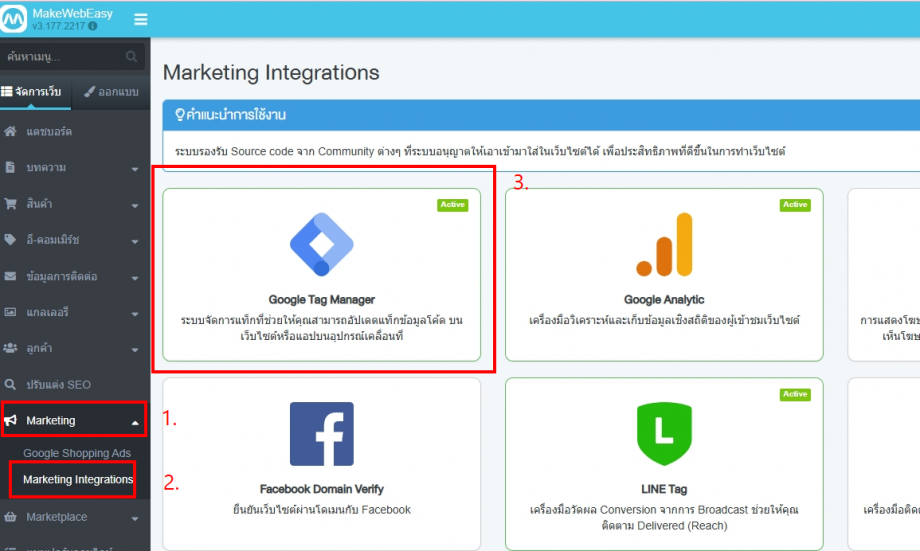The height and width of the screenshot is (551, 920).
Task: Click the Facebook logo icon
Action: [322, 434]
